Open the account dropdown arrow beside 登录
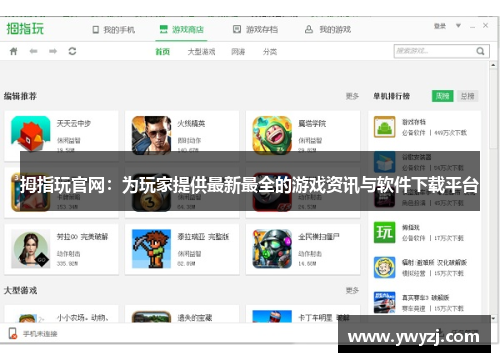This screenshot has height=362, width=500. click(x=459, y=26)
